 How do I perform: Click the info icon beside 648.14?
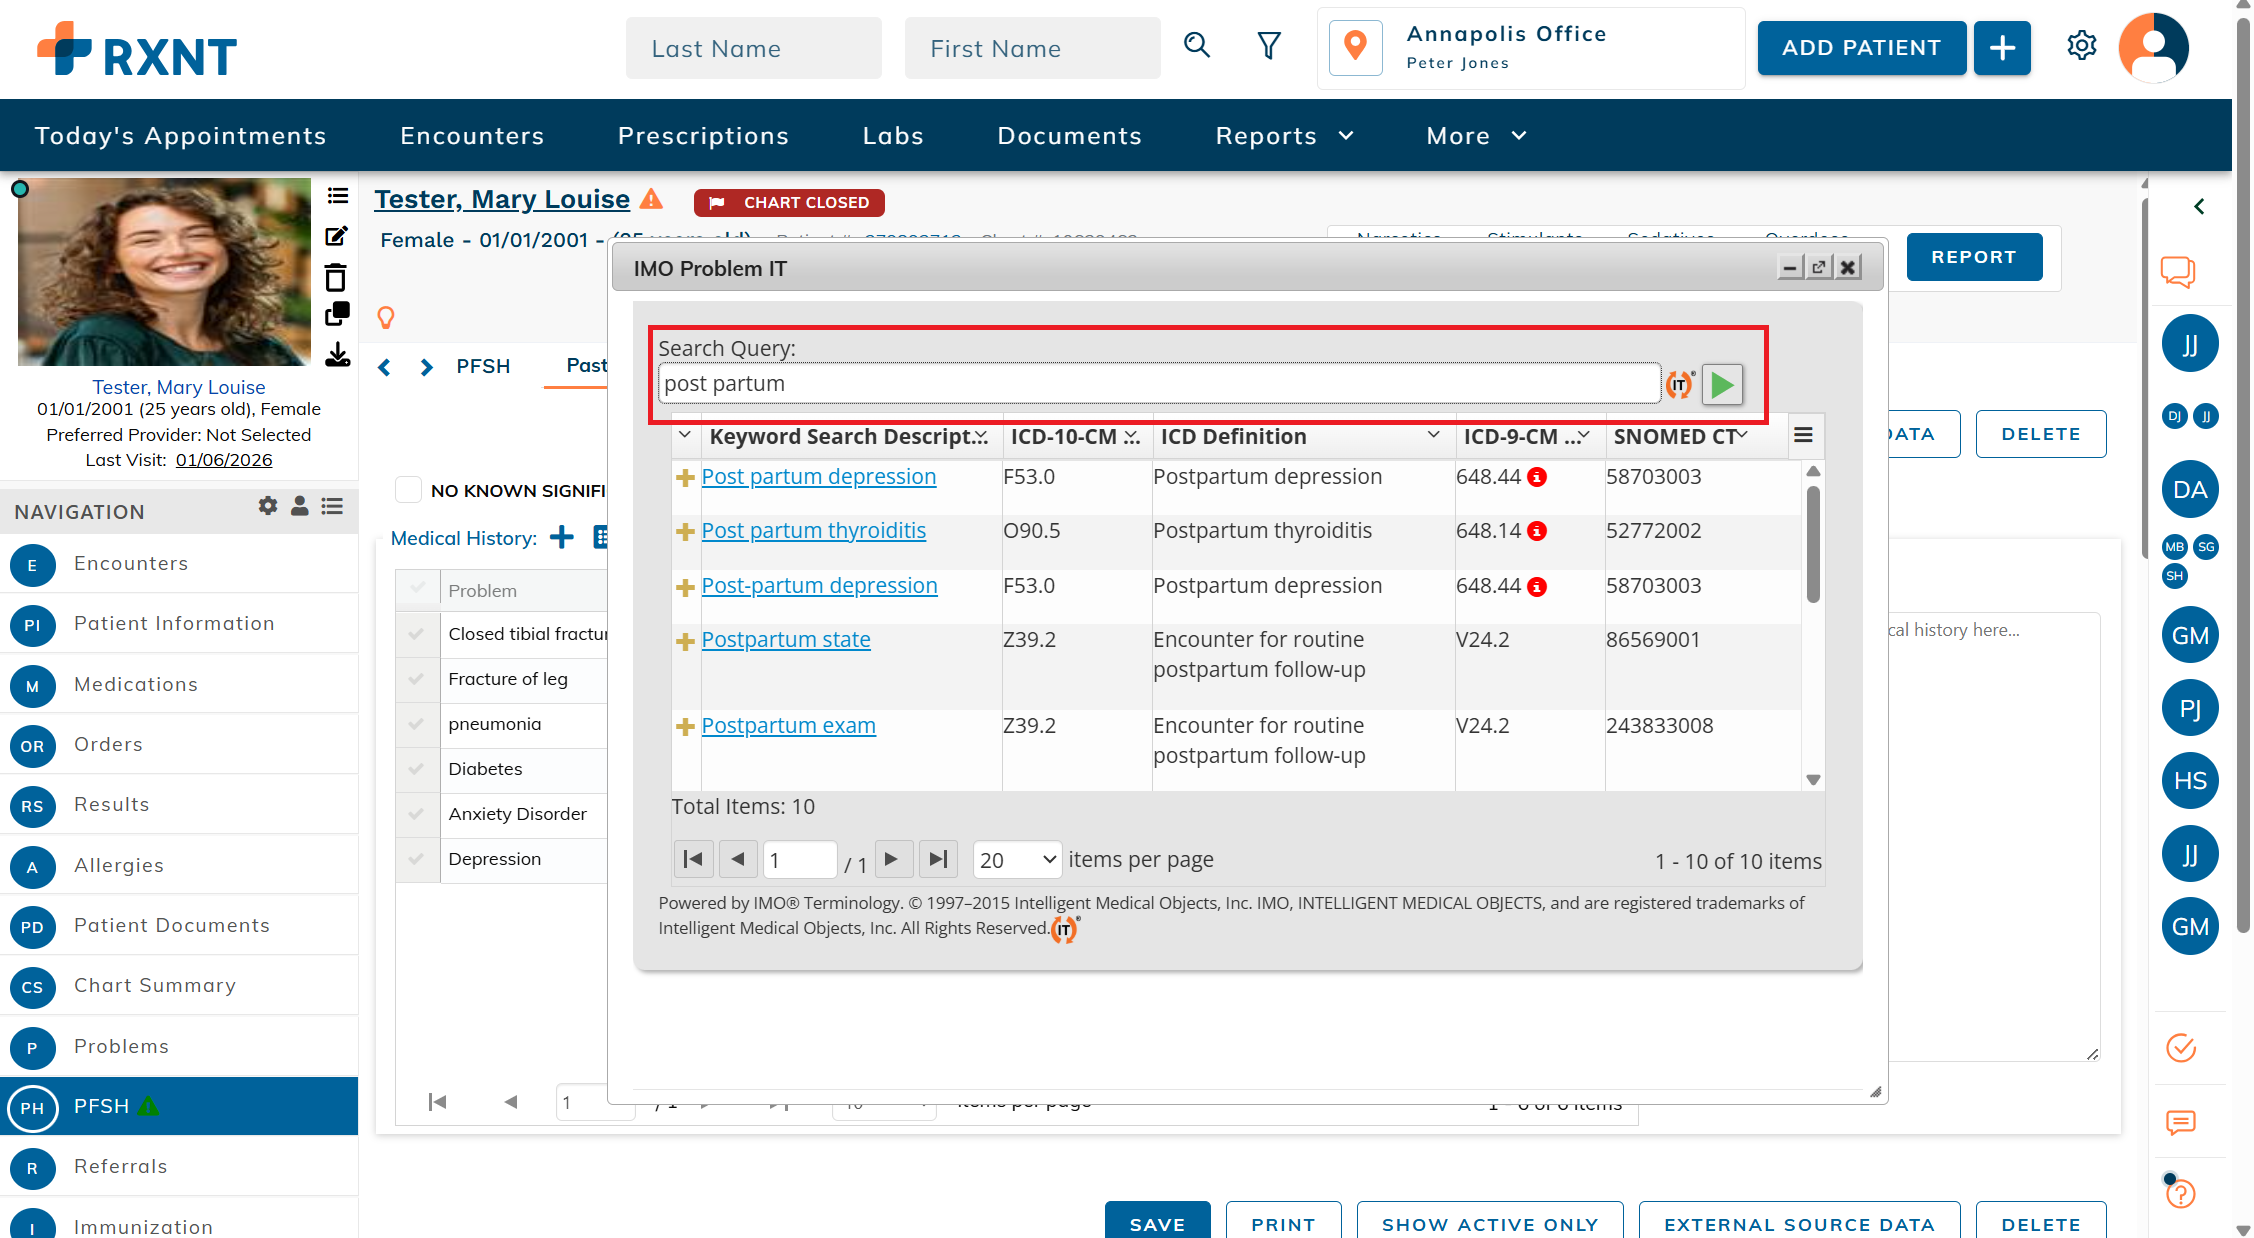(1538, 532)
